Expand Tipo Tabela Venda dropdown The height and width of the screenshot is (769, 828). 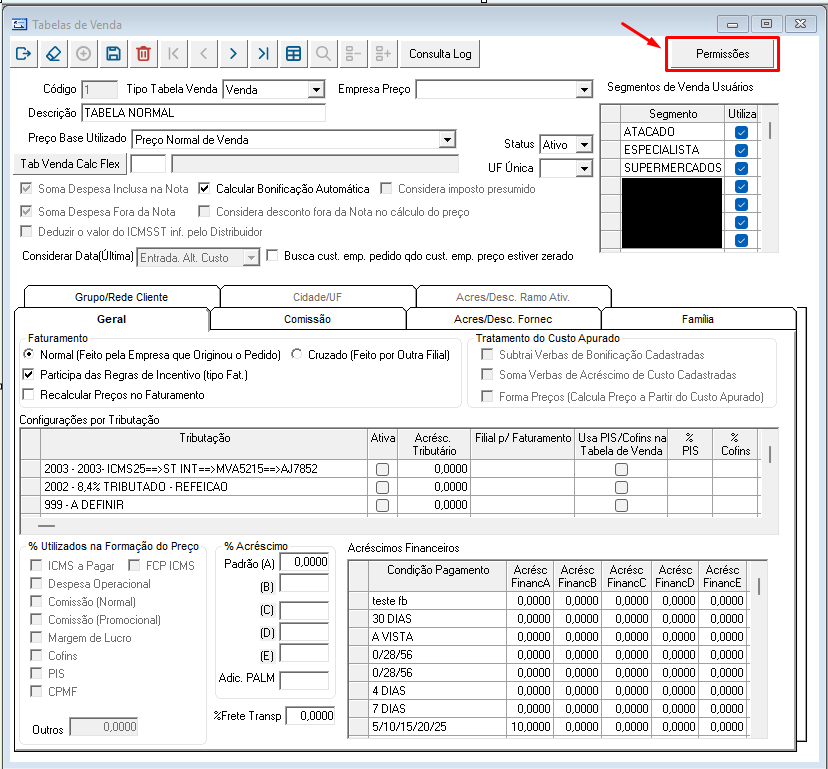(316, 89)
